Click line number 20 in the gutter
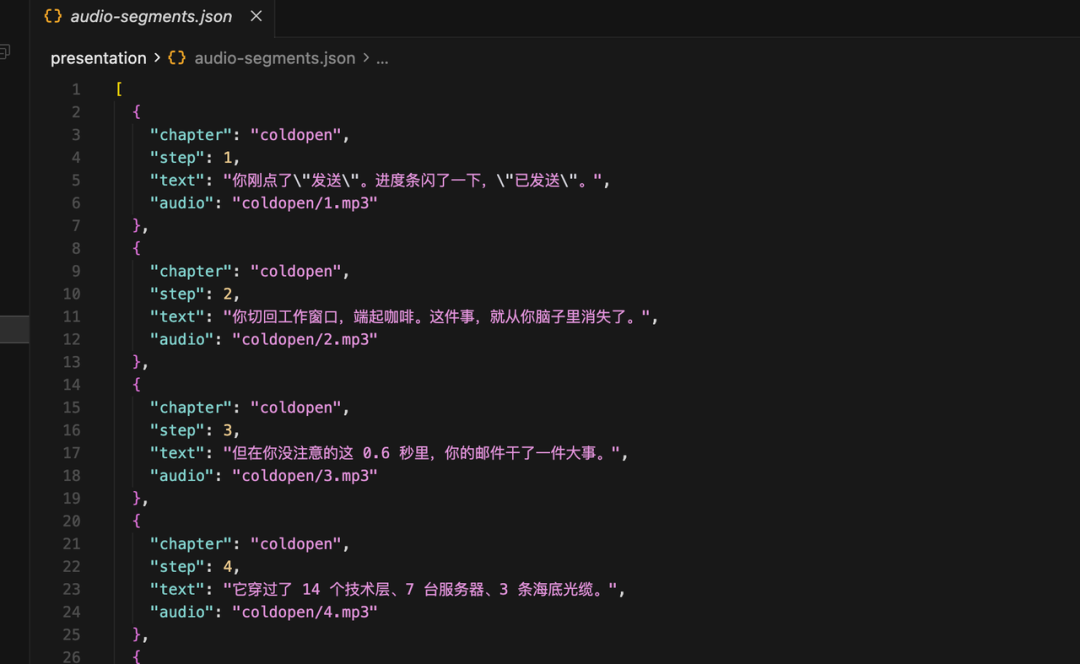This screenshot has height=664, width=1080. pyautogui.click(x=72, y=521)
